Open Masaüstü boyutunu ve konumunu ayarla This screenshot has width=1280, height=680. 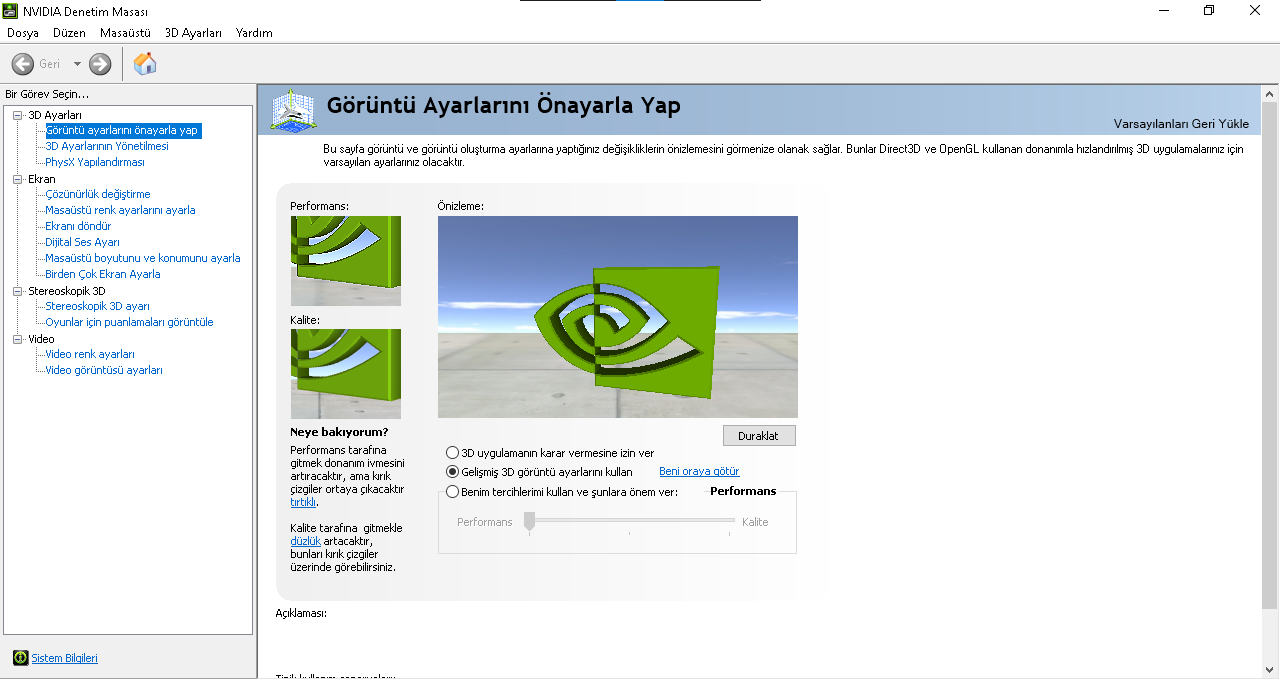point(143,258)
